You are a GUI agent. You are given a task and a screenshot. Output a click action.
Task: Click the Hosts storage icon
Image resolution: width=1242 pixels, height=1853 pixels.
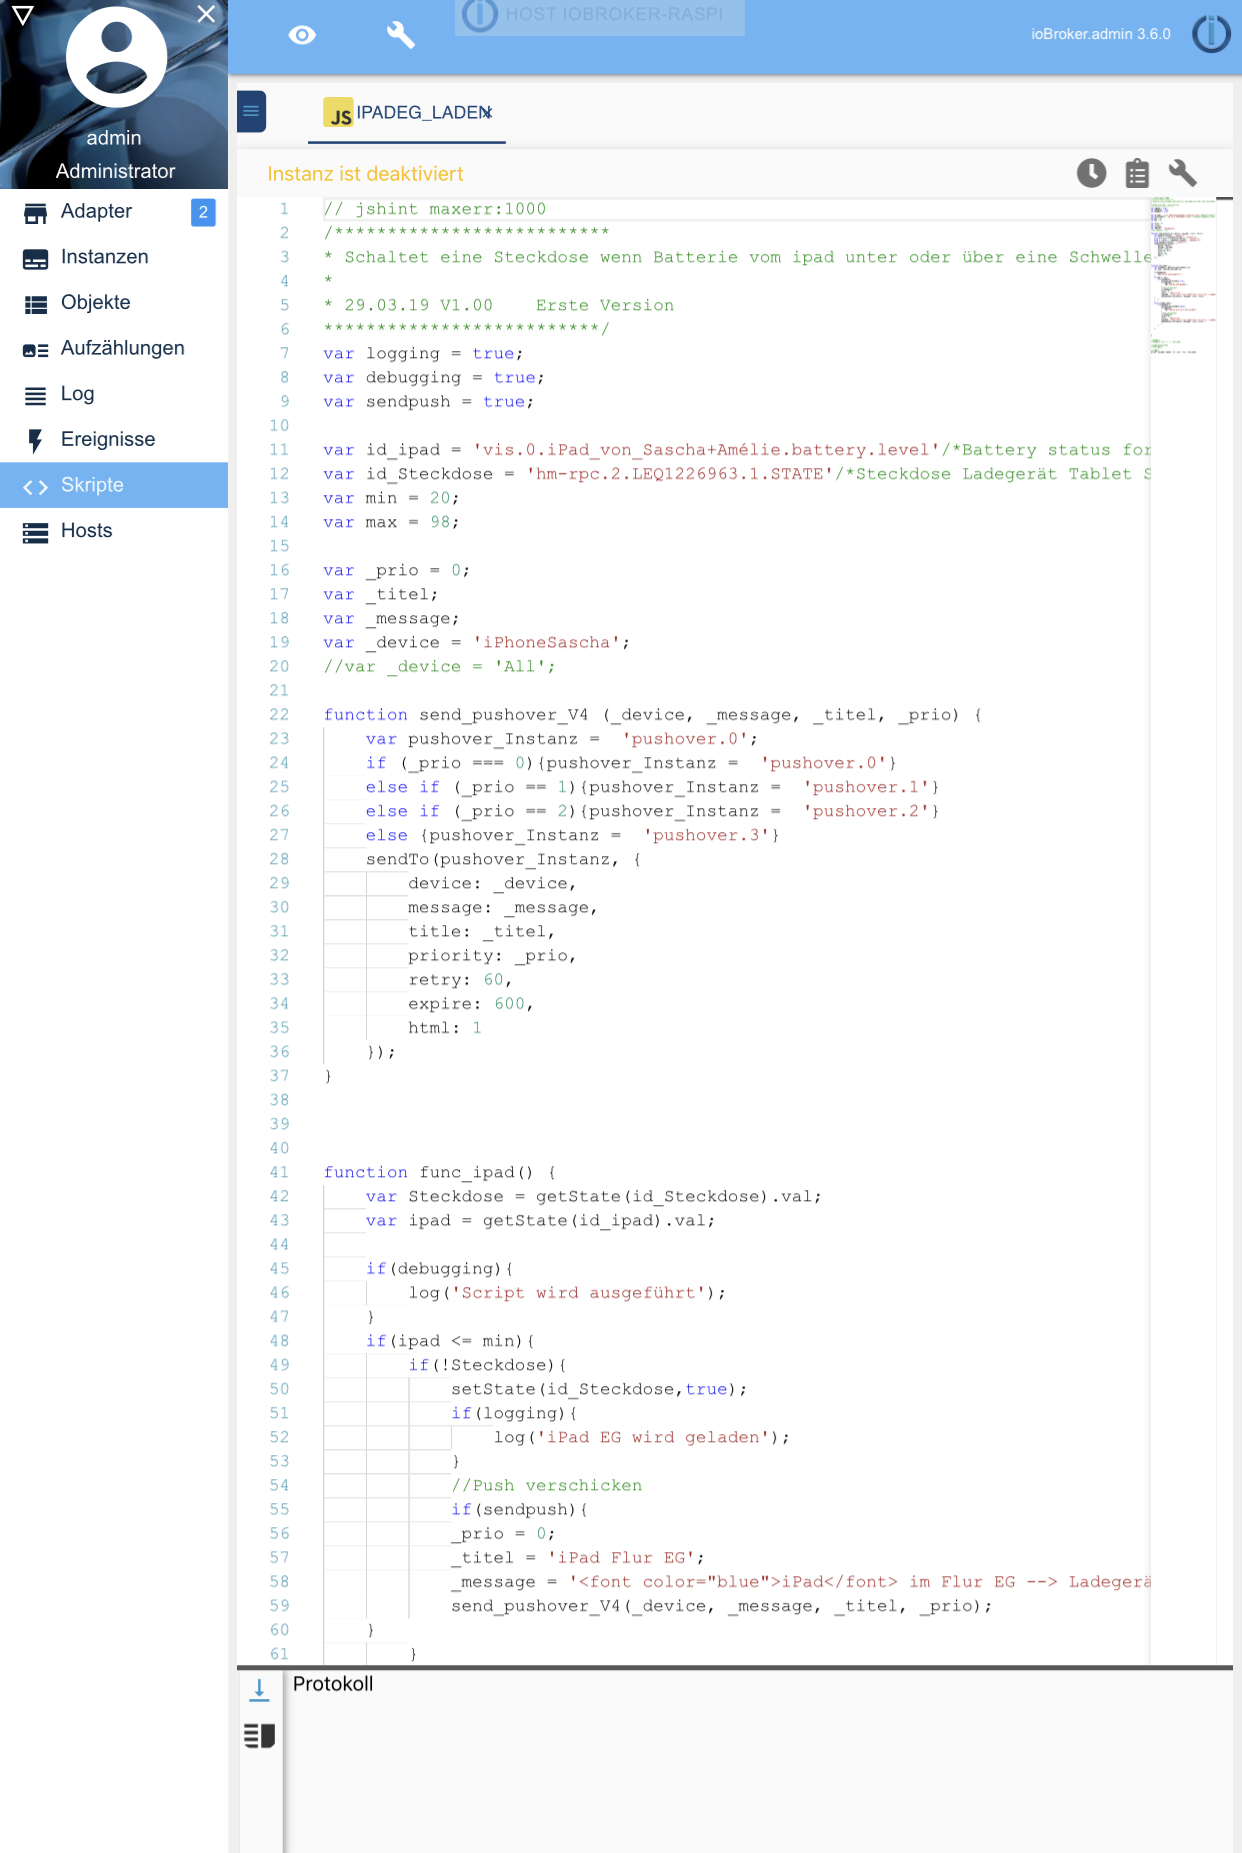35,533
